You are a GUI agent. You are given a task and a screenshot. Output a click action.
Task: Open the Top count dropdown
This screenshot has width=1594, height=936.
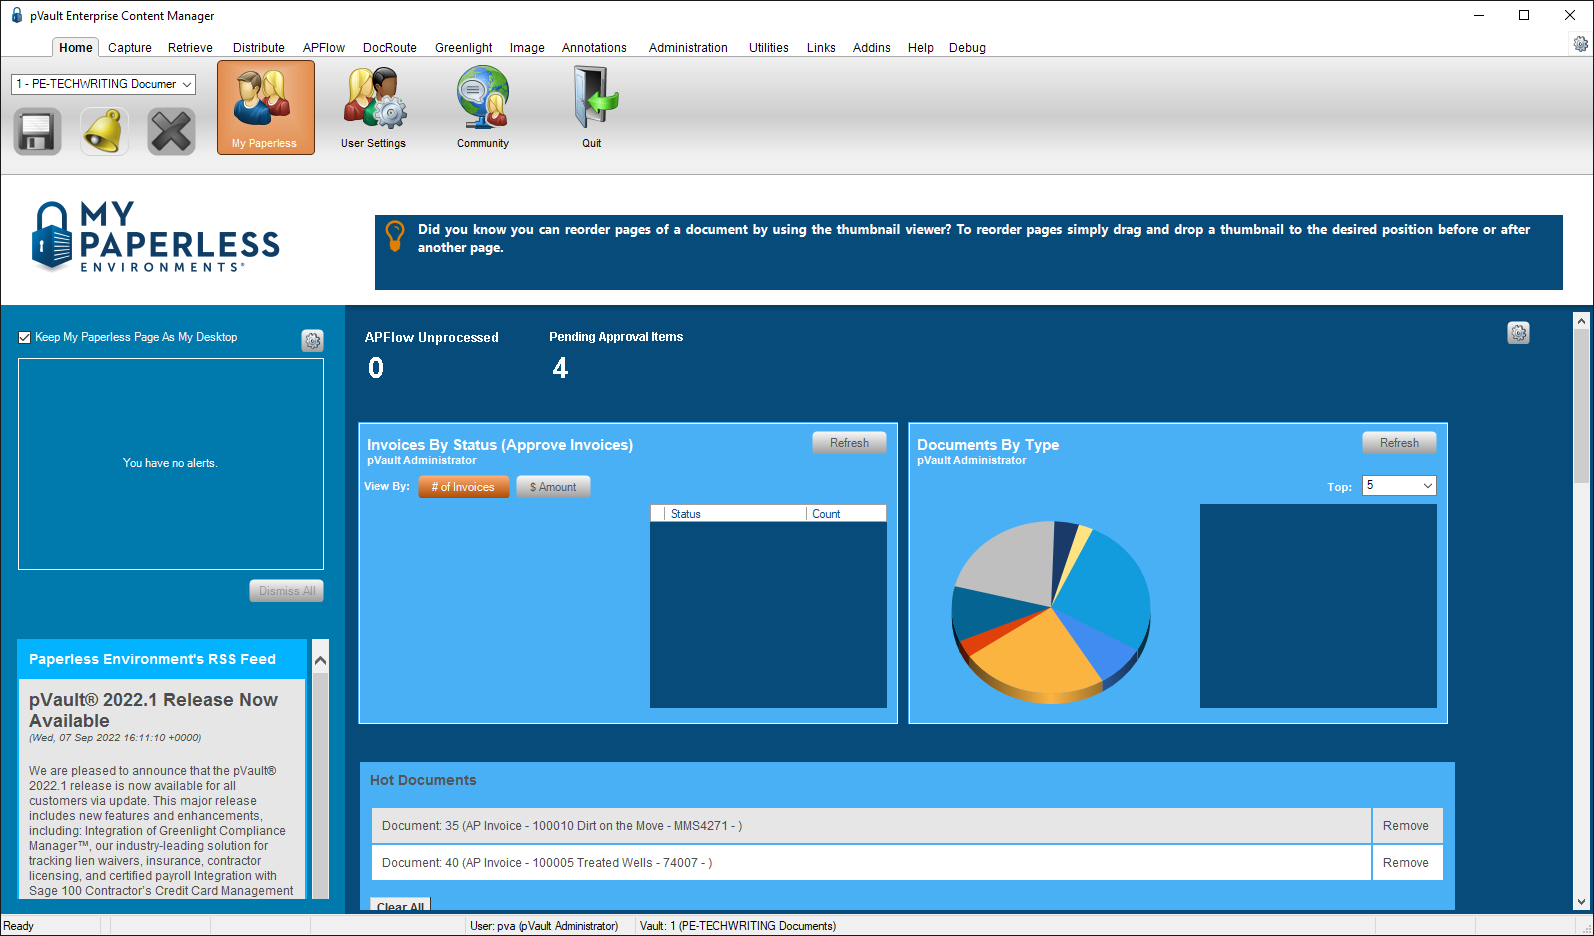click(x=1399, y=485)
